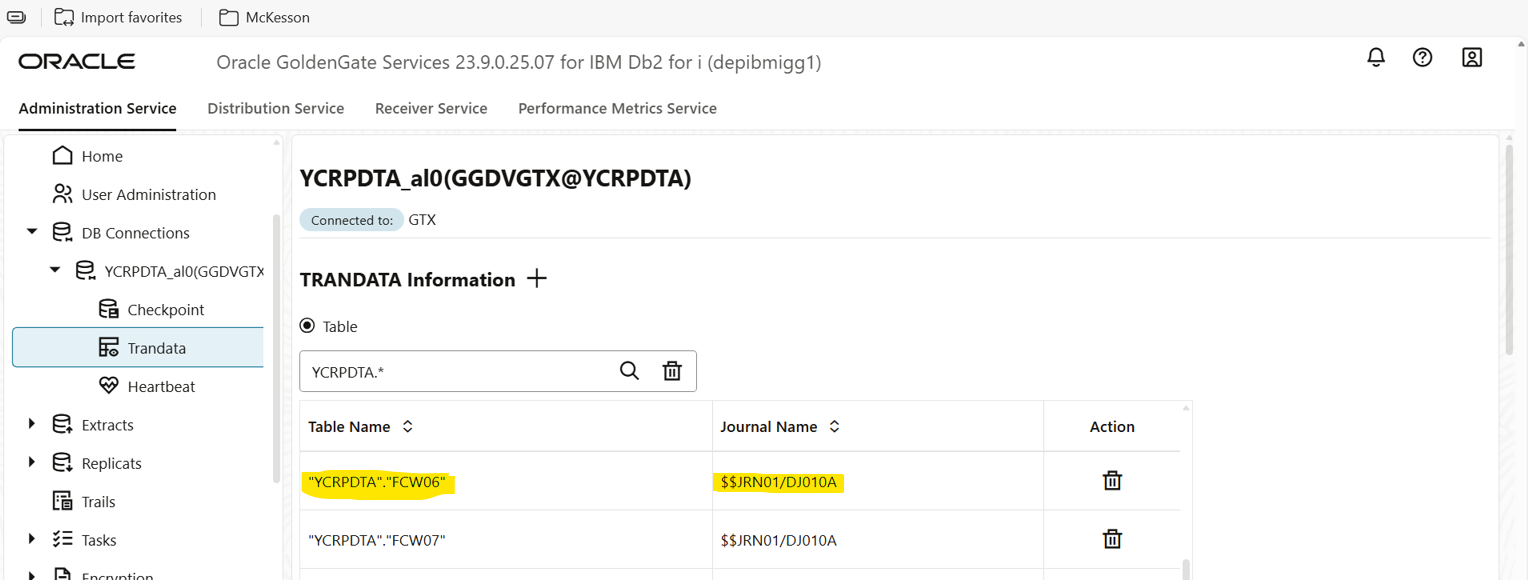
Task: Sort by Journal Name column
Action: coord(834,427)
